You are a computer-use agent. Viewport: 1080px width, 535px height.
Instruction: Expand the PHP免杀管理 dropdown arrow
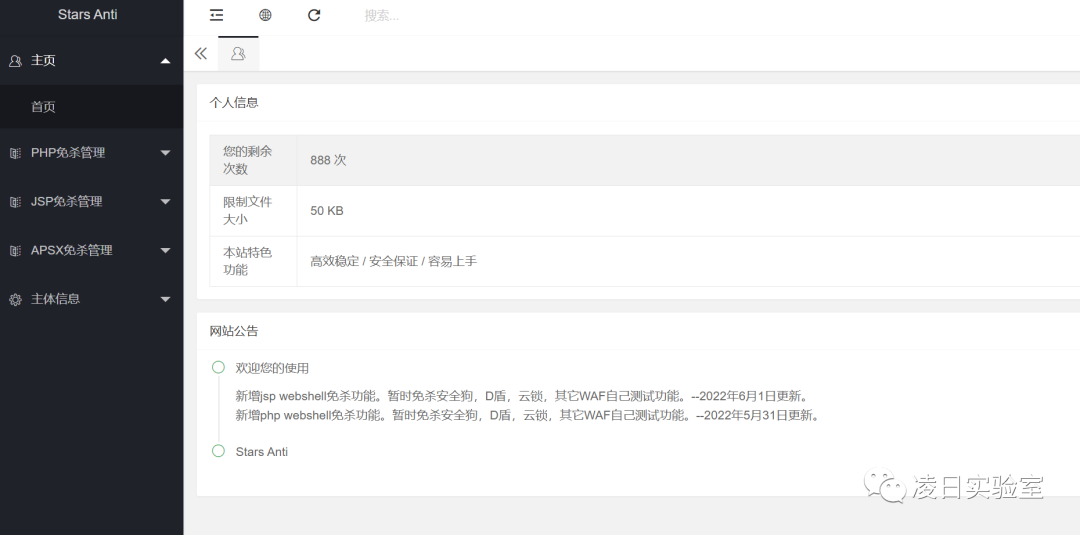tap(165, 153)
